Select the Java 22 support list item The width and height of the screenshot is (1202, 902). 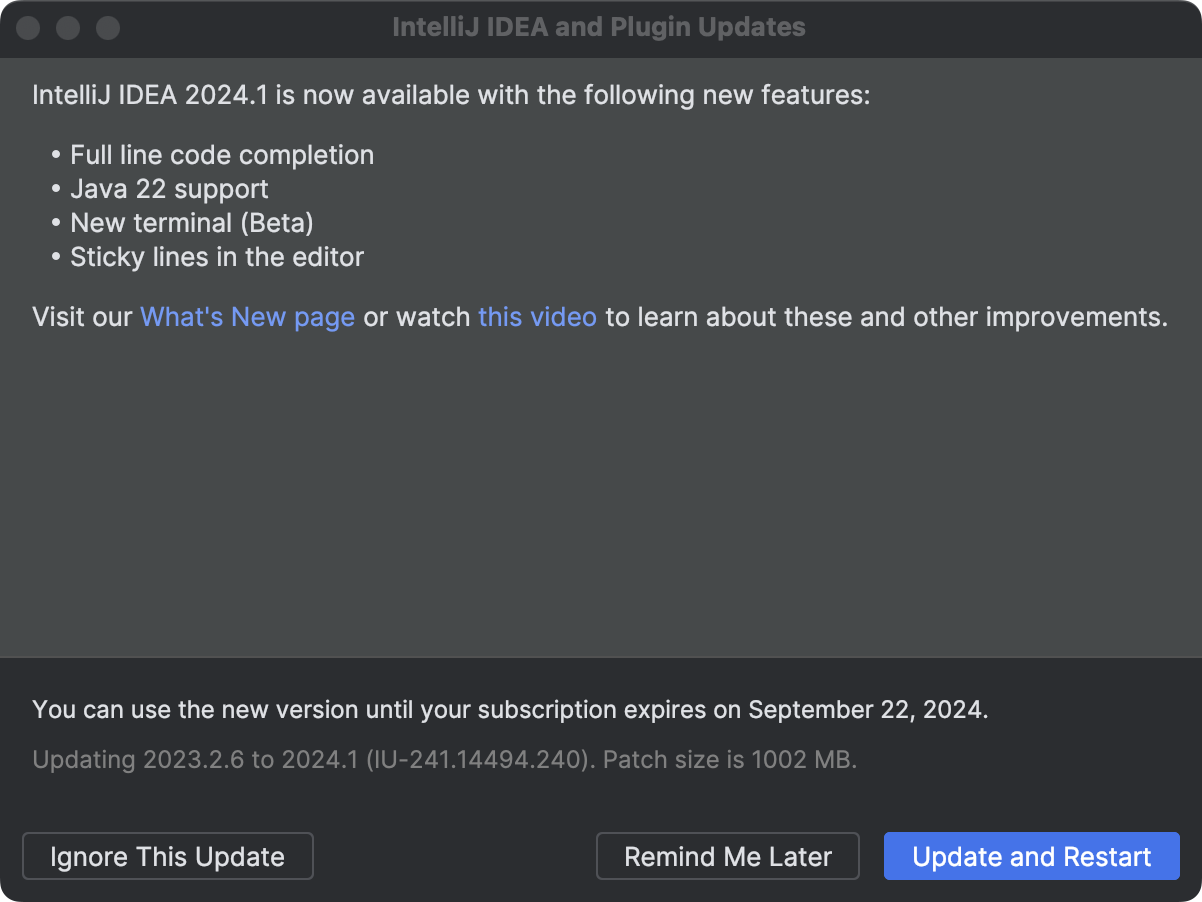point(169,189)
